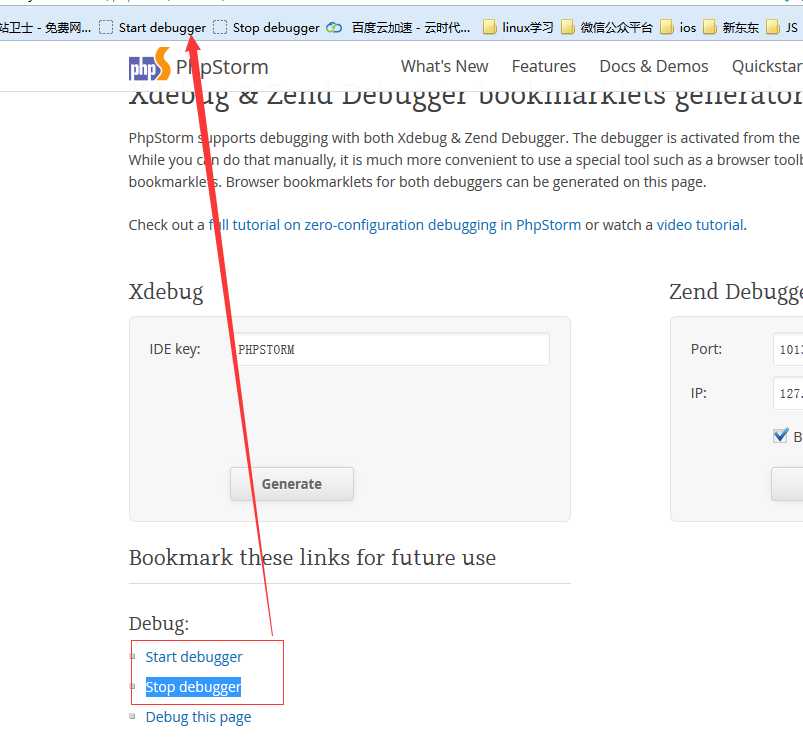Image resolution: width=803 pixels, height=745 pixels.
Task: Click the Start debugger link under Debug
Action: tap(194, 657)
